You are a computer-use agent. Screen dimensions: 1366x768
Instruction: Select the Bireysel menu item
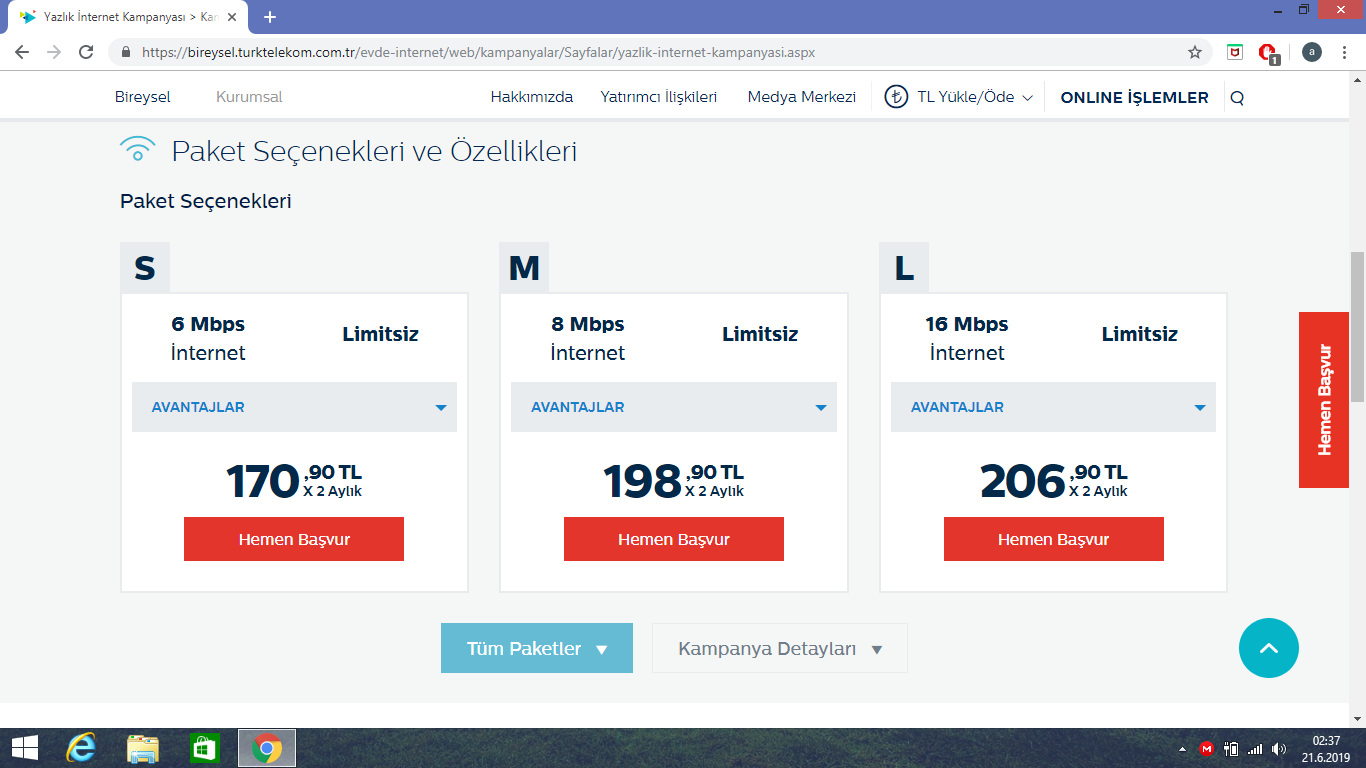143,97
